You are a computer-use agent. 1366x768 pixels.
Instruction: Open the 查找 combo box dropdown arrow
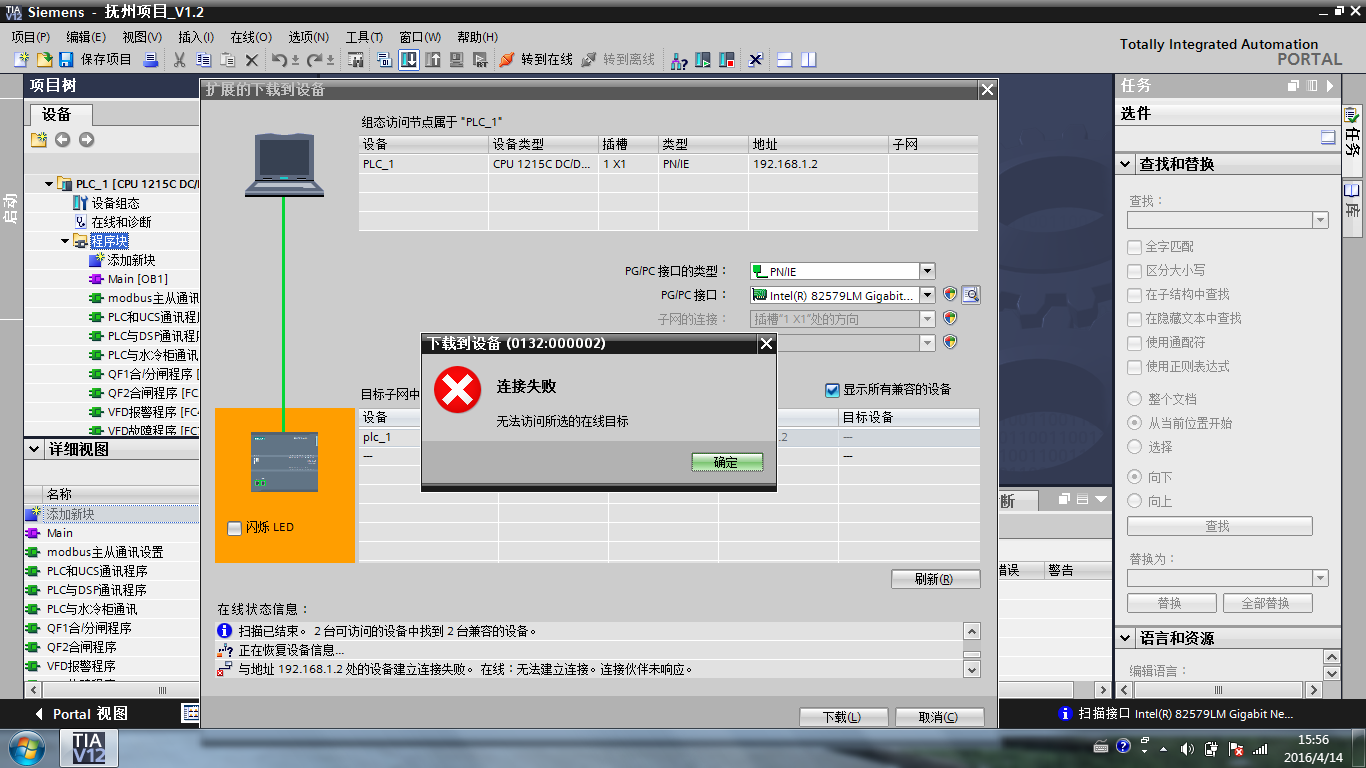1320,221
